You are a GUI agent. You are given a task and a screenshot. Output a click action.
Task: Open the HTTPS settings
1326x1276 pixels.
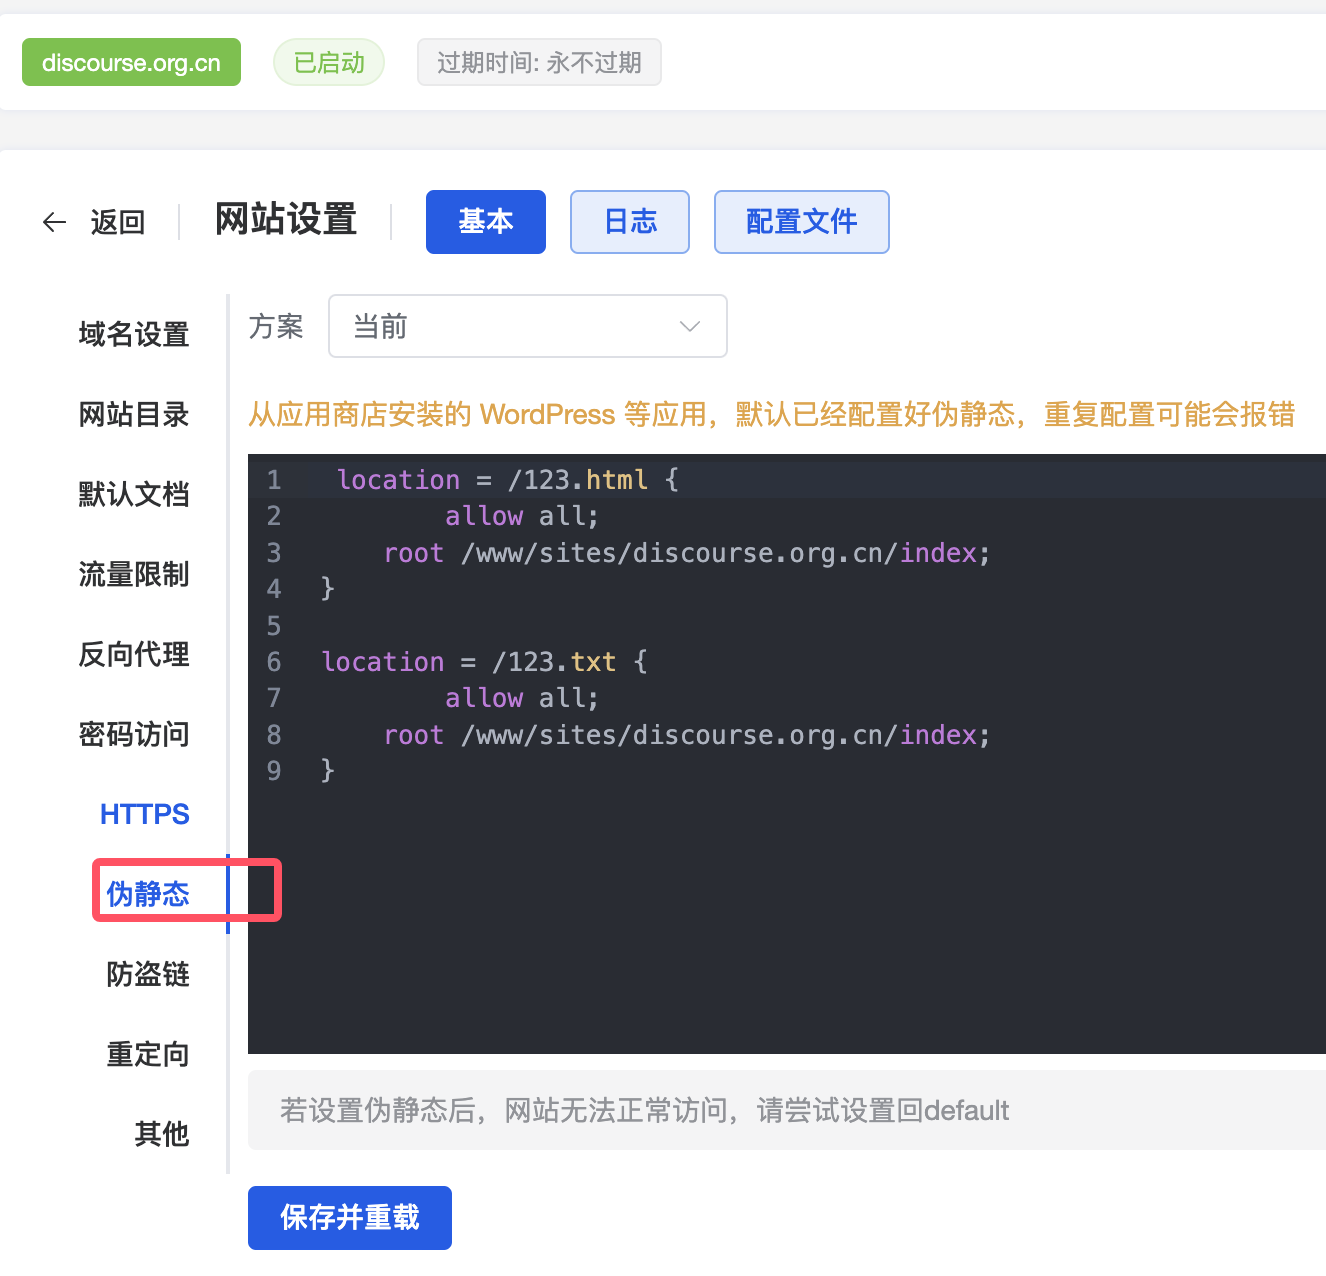[x=144, y=814]
